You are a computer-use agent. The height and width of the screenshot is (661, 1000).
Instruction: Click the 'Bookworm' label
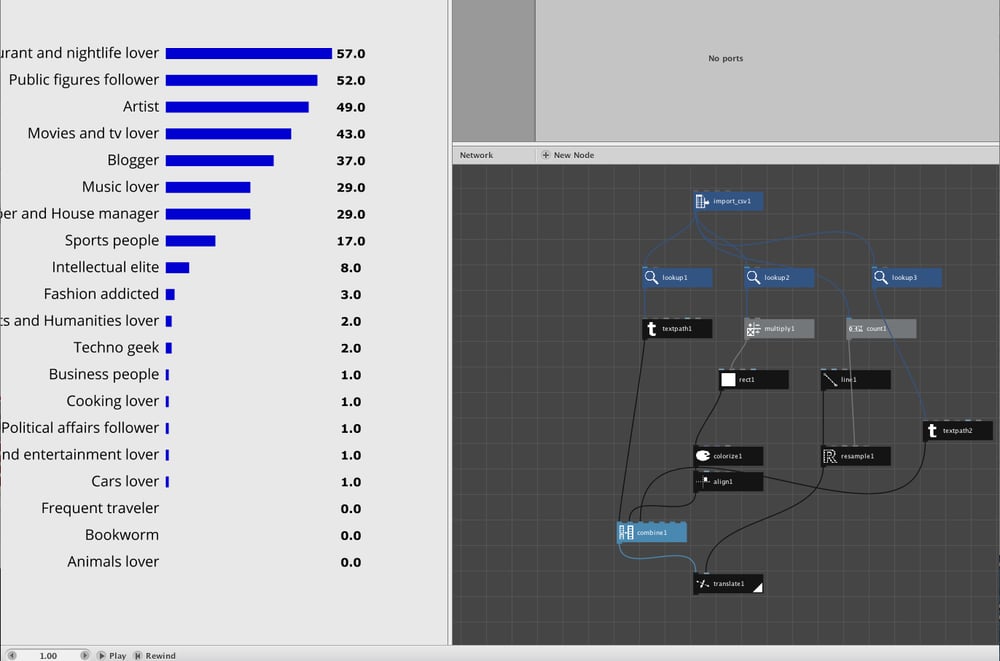coord(122,535)
